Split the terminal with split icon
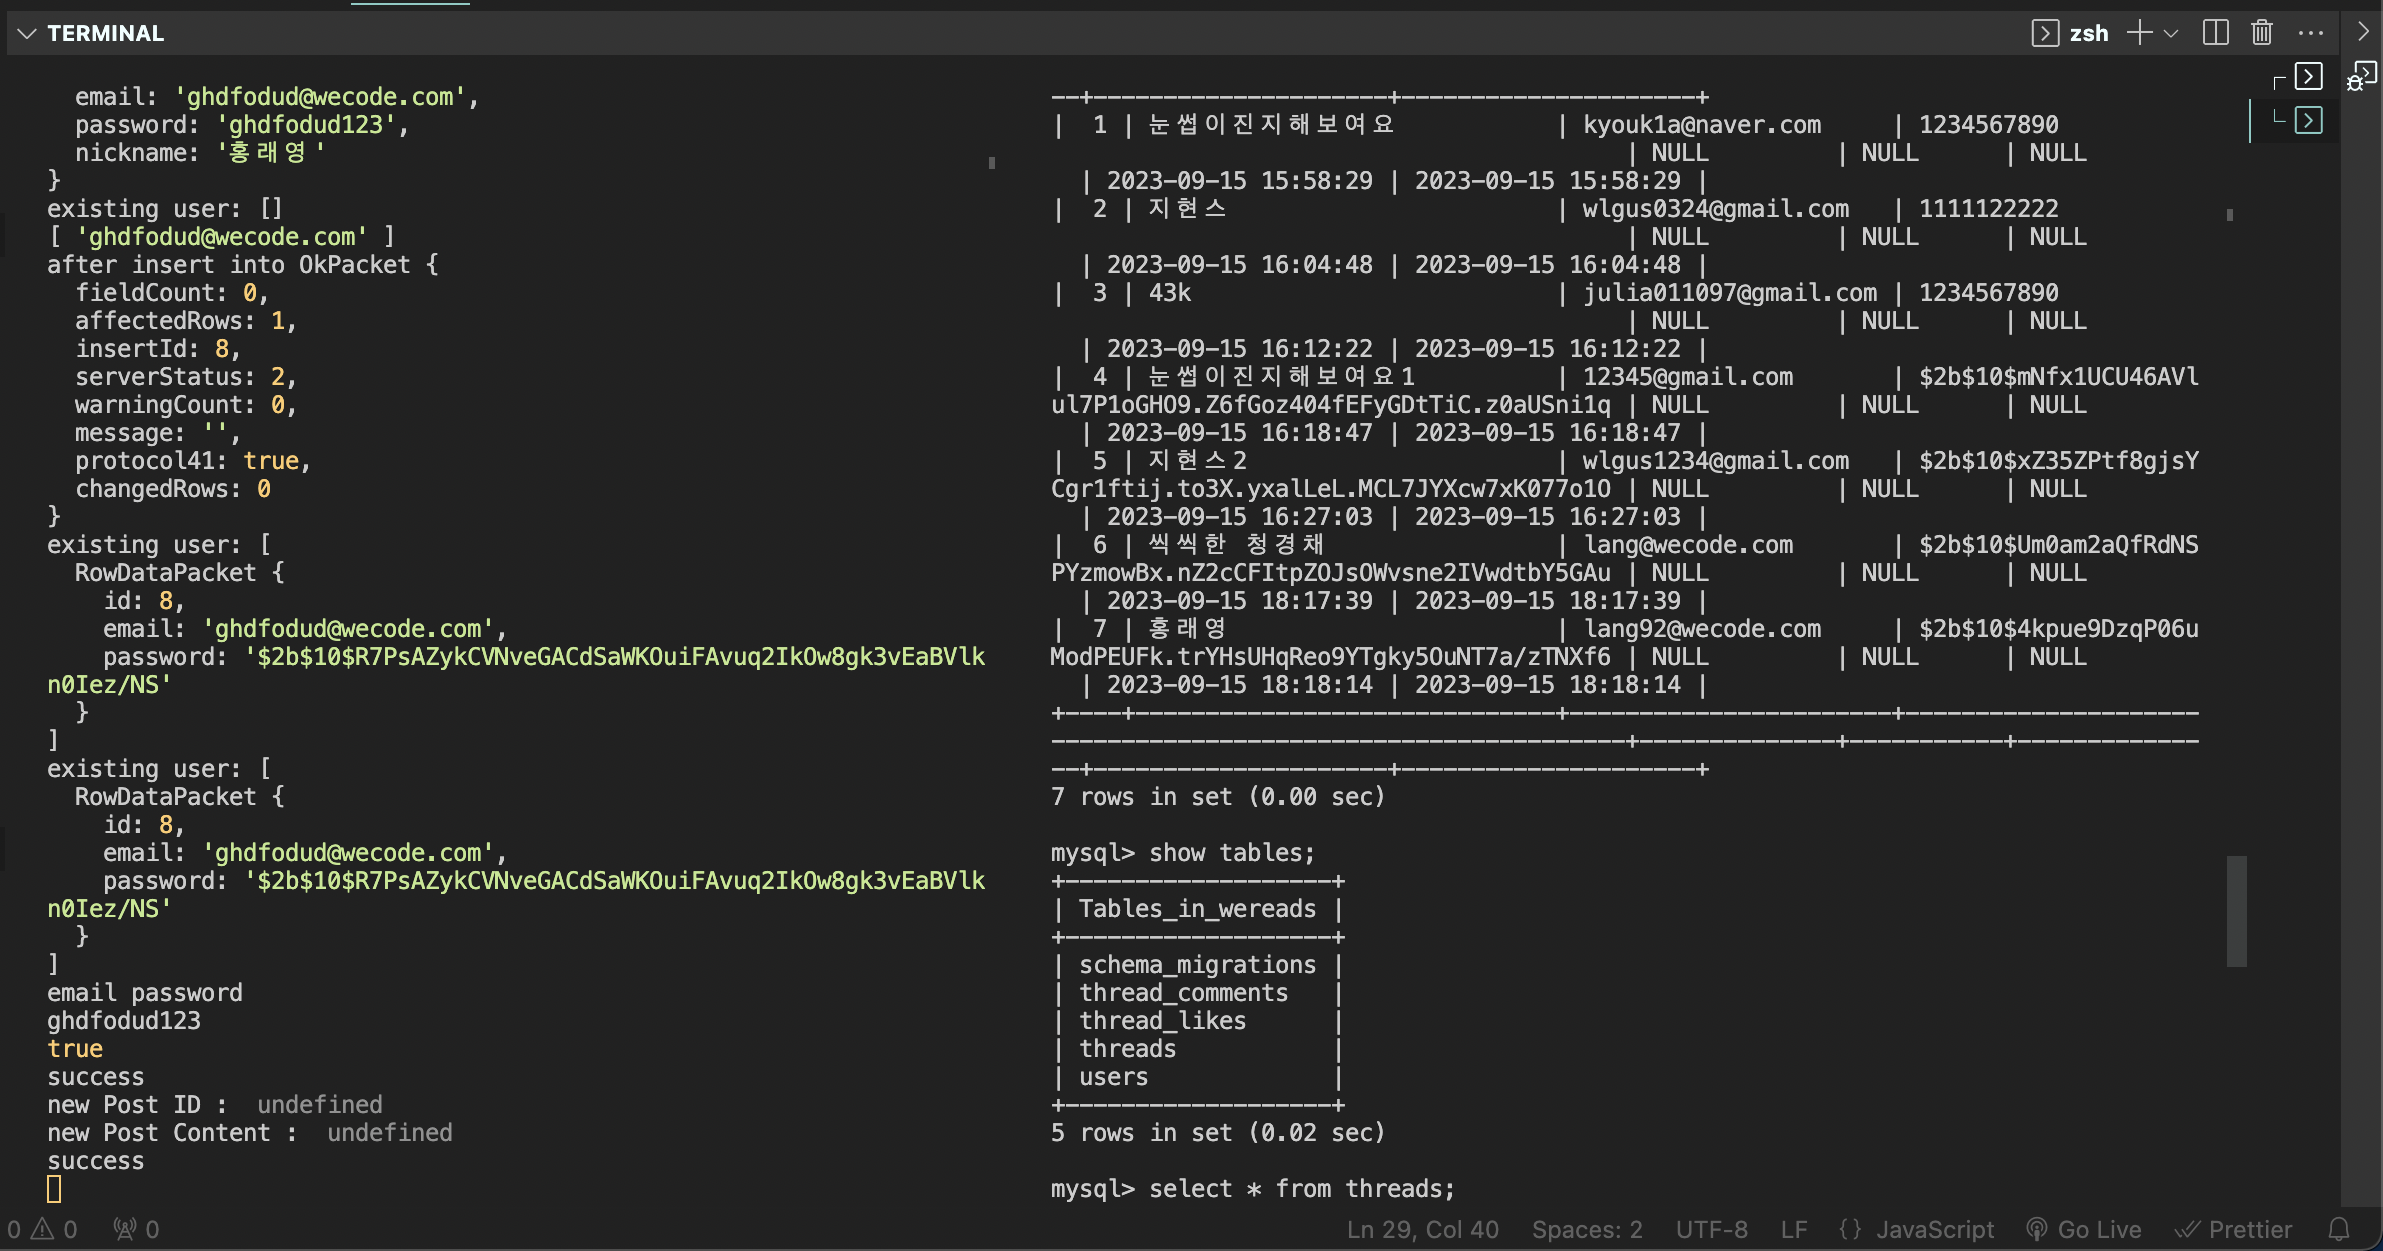Viewport: 2383px width, 1251px height. [x=2215, y=33]
